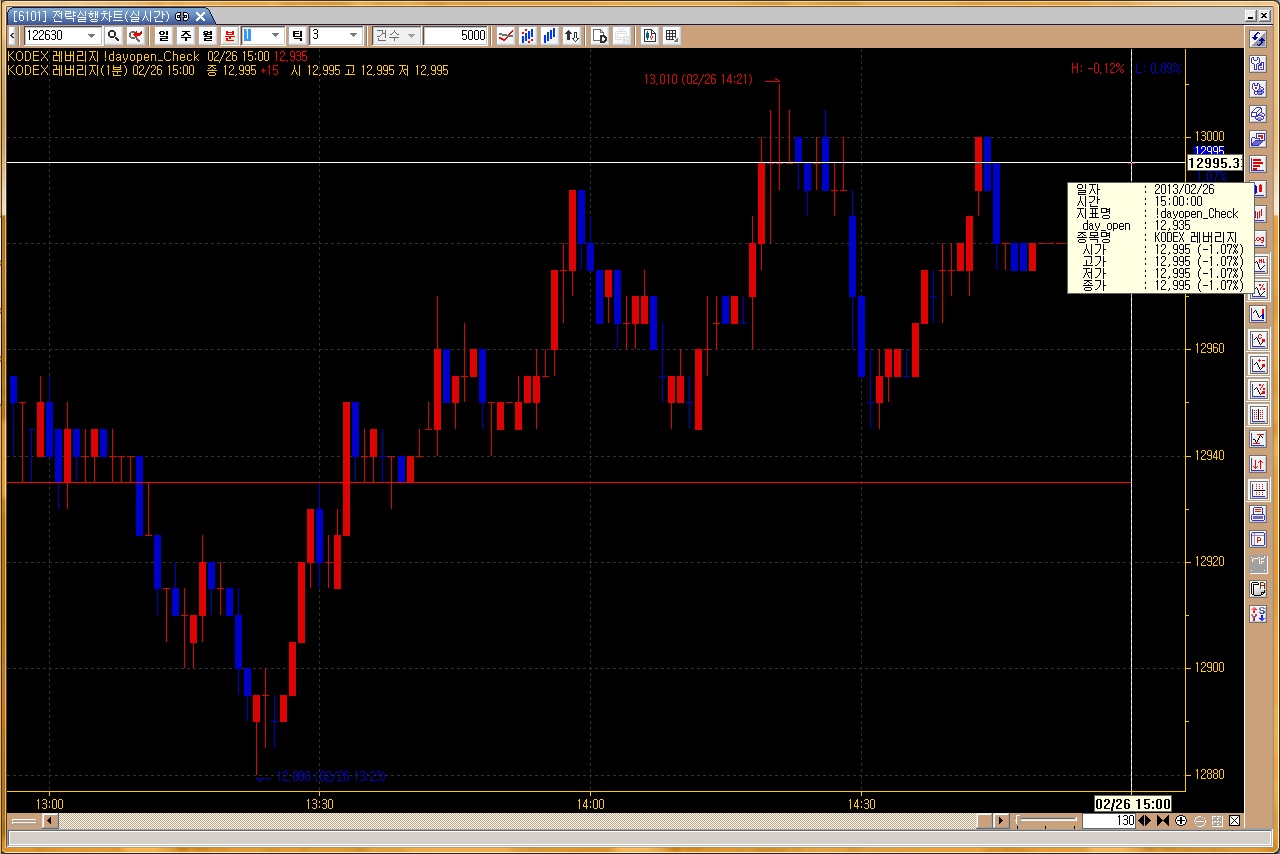
Task: Click the stock code search magnifier icon
Action: click(x=113, y=36)
